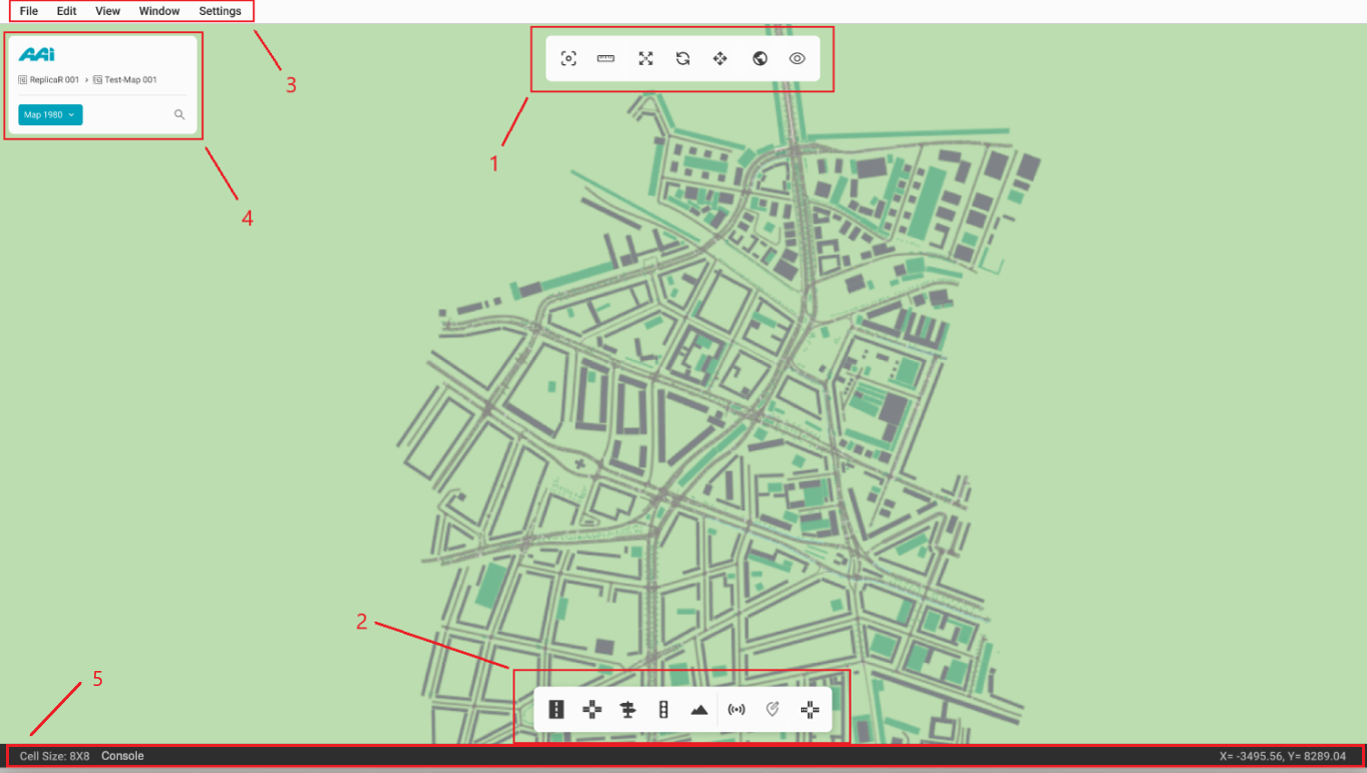This screenshot has height=773, width=1367.
Task: Click the last junction icon in bottom toolbar
Action: 810,710
